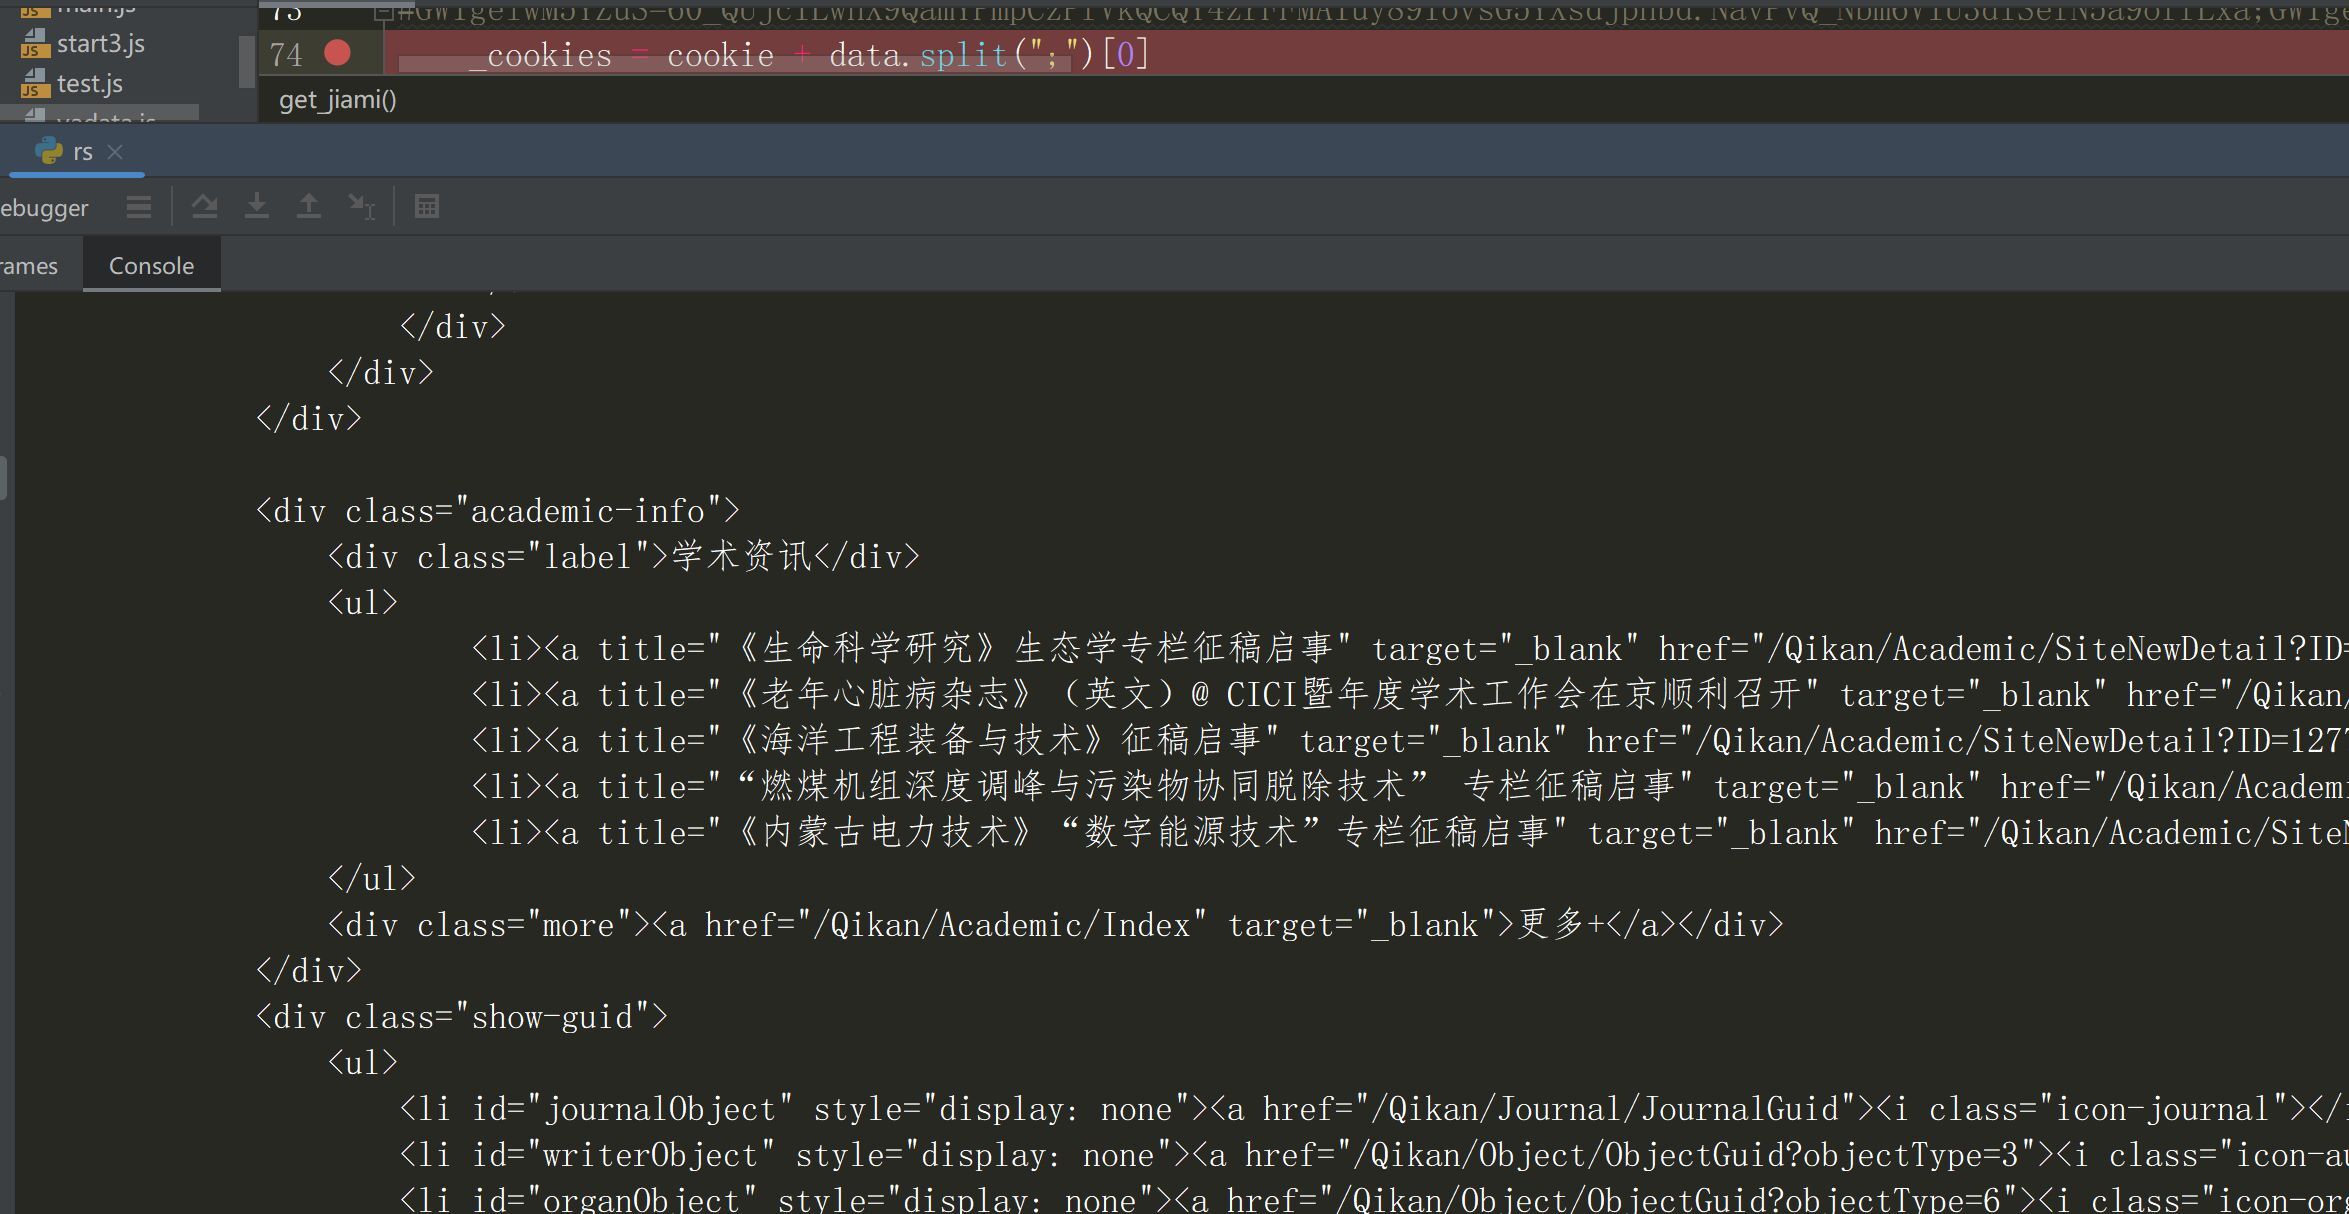Viewport: 2349px width, 1214px height.
Task: Click the academic-info div line in console
Action: pos(497,511)
